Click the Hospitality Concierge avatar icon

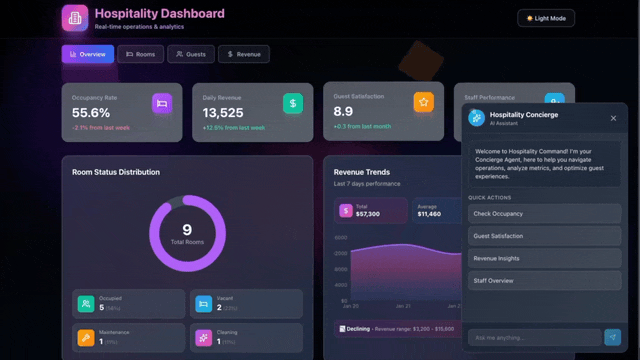pyautogui.click(x=476, y=118)
